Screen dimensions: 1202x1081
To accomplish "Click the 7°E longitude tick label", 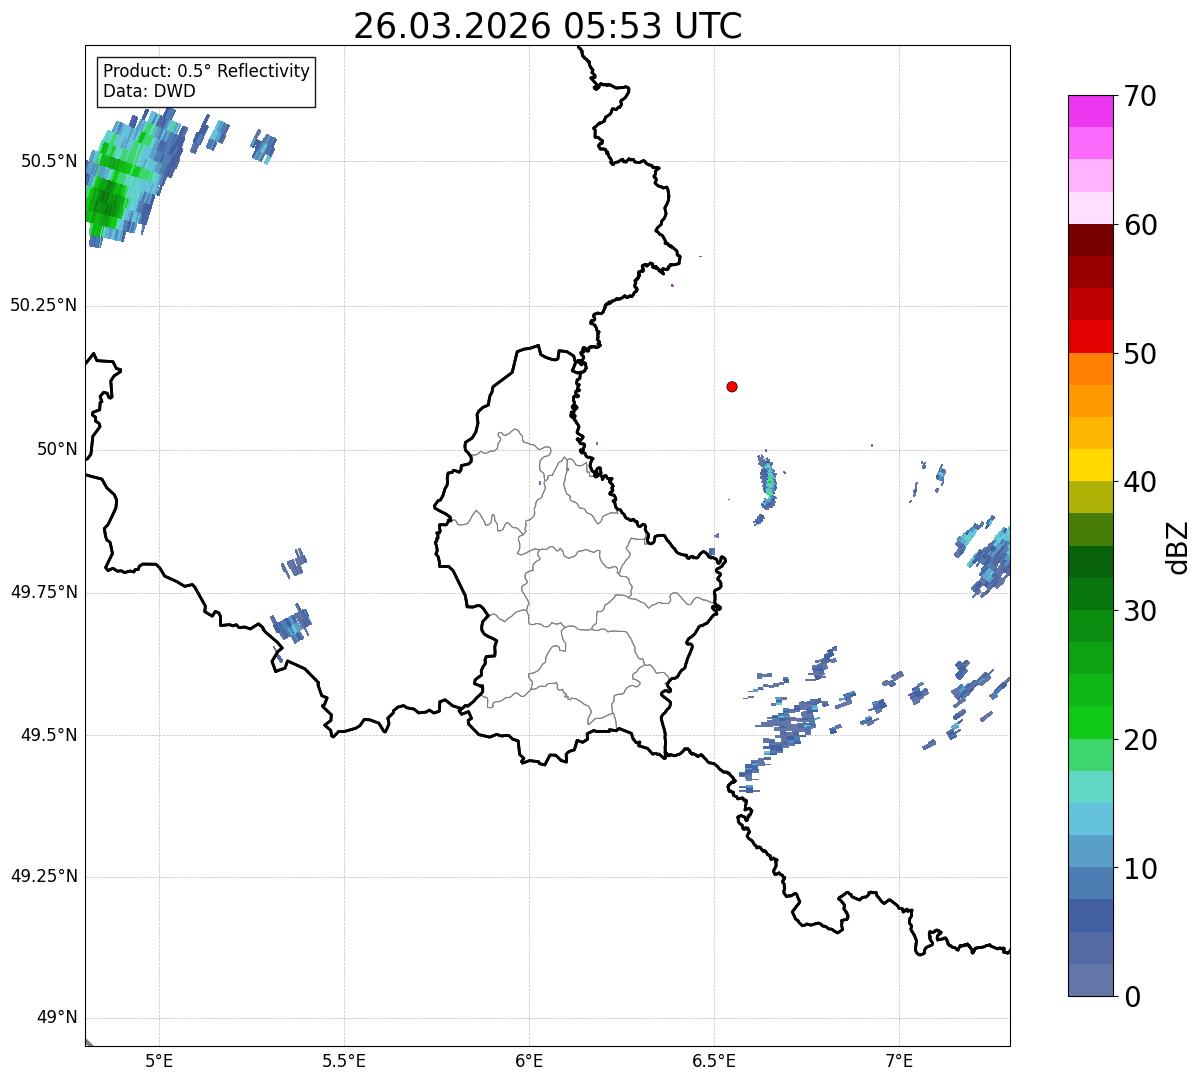I will (x=900, y=1061).
